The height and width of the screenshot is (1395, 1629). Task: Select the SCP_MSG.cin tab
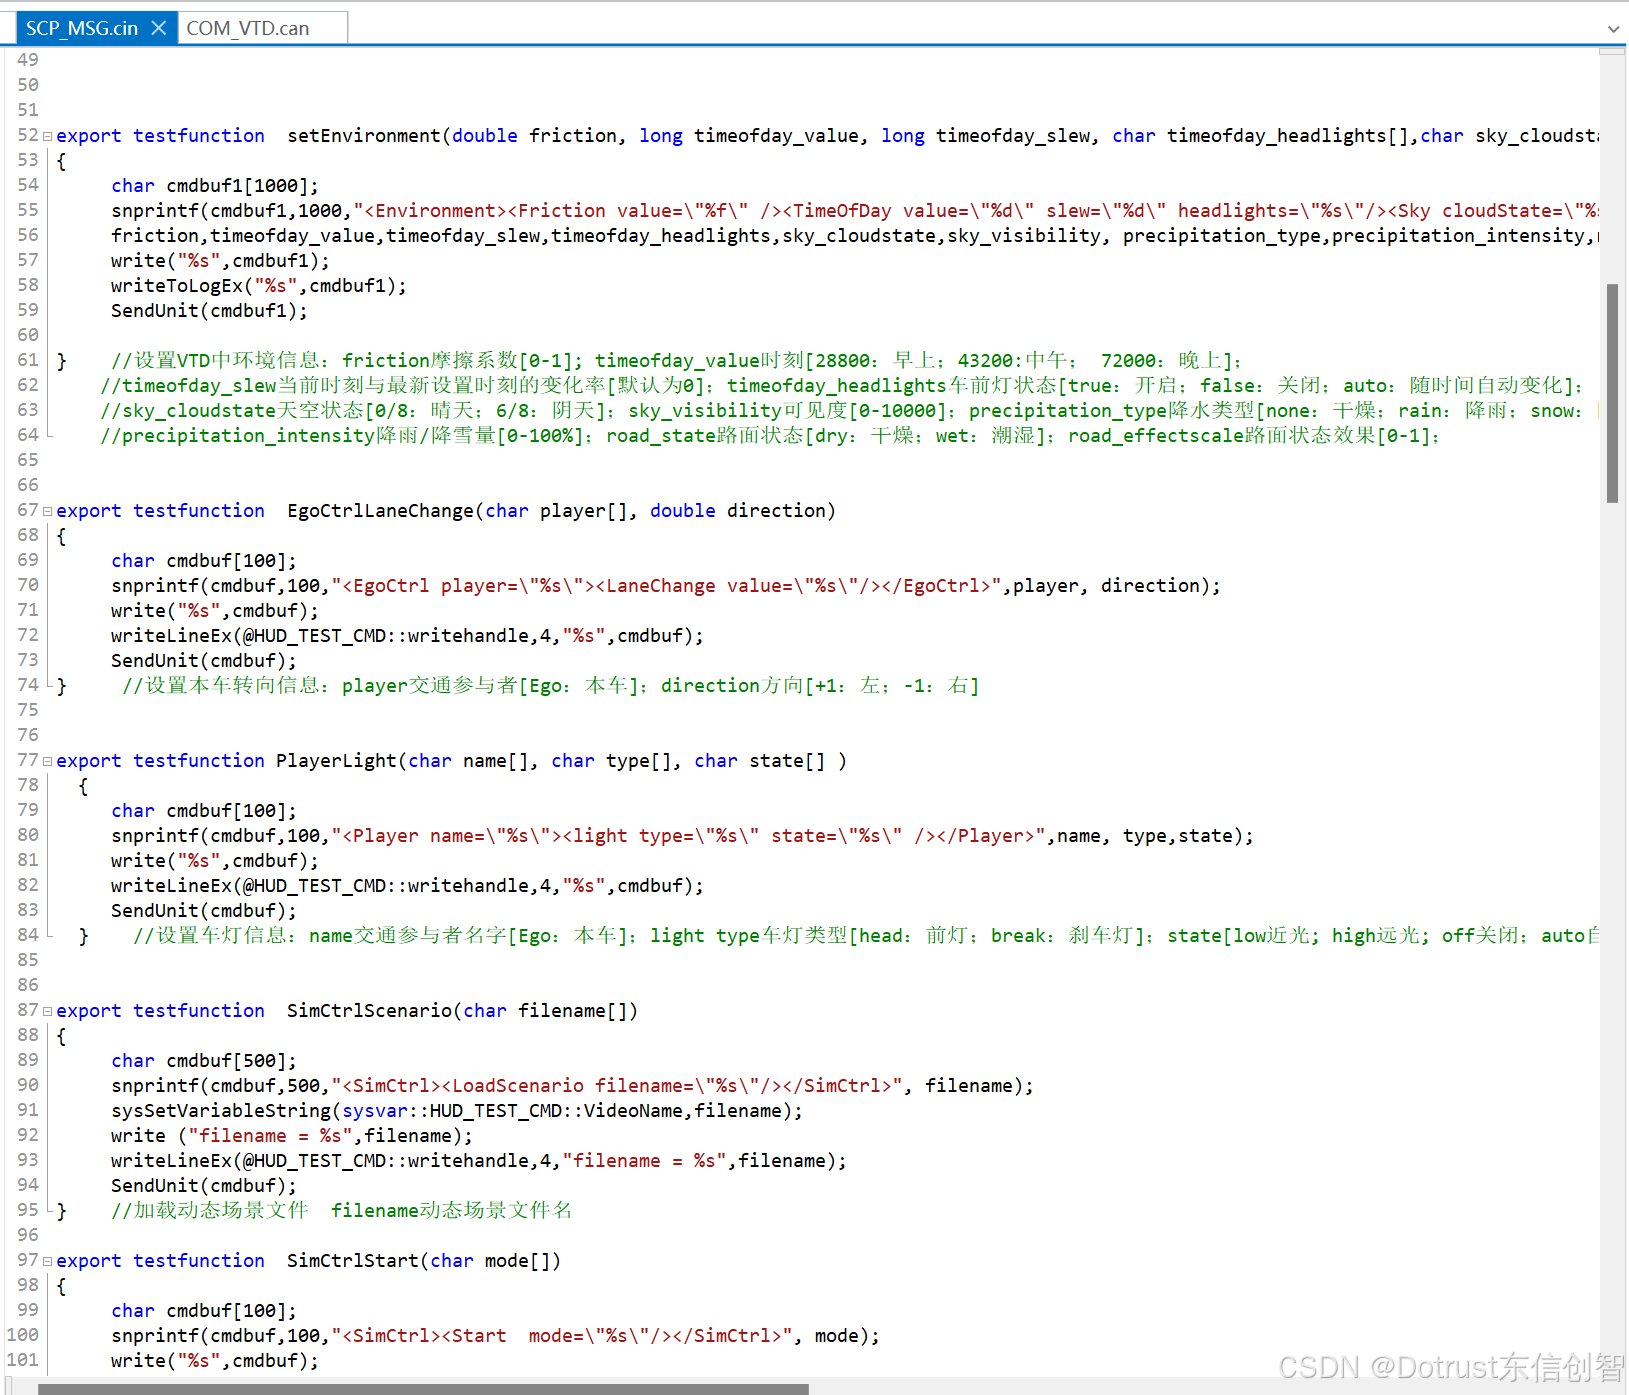(82, 28)
